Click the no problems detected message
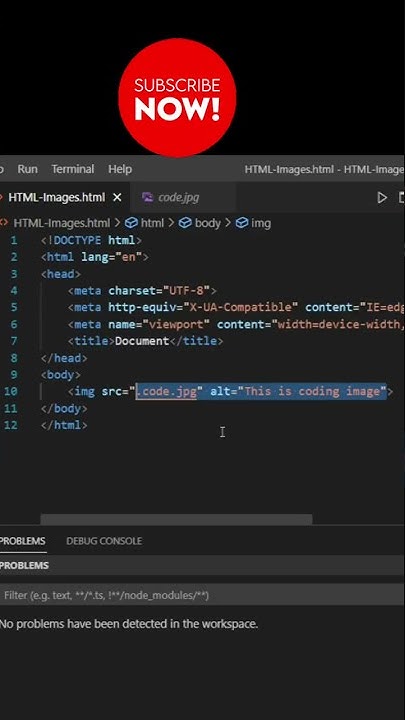The height and width of the screenshot is (720, 405). click(x=129, y=624)
